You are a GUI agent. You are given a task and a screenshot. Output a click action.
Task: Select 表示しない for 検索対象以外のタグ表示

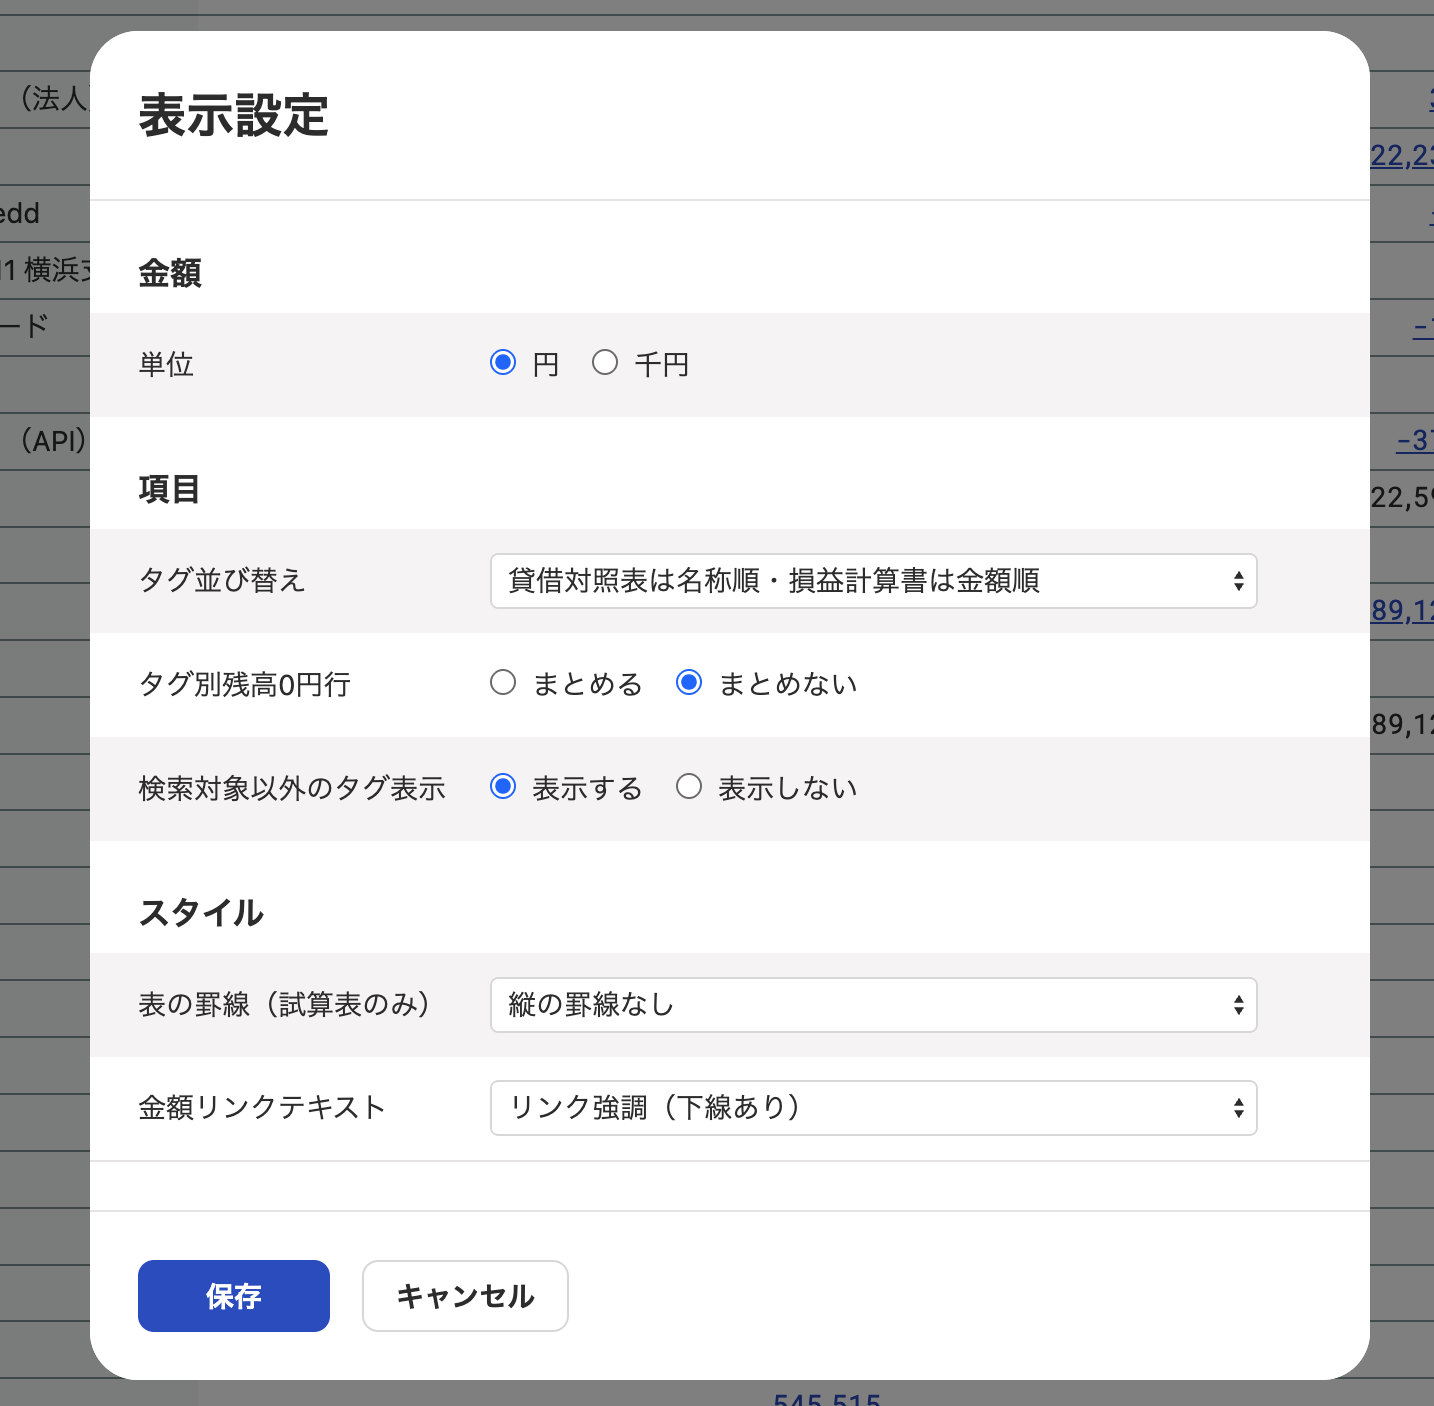point(689,787)
